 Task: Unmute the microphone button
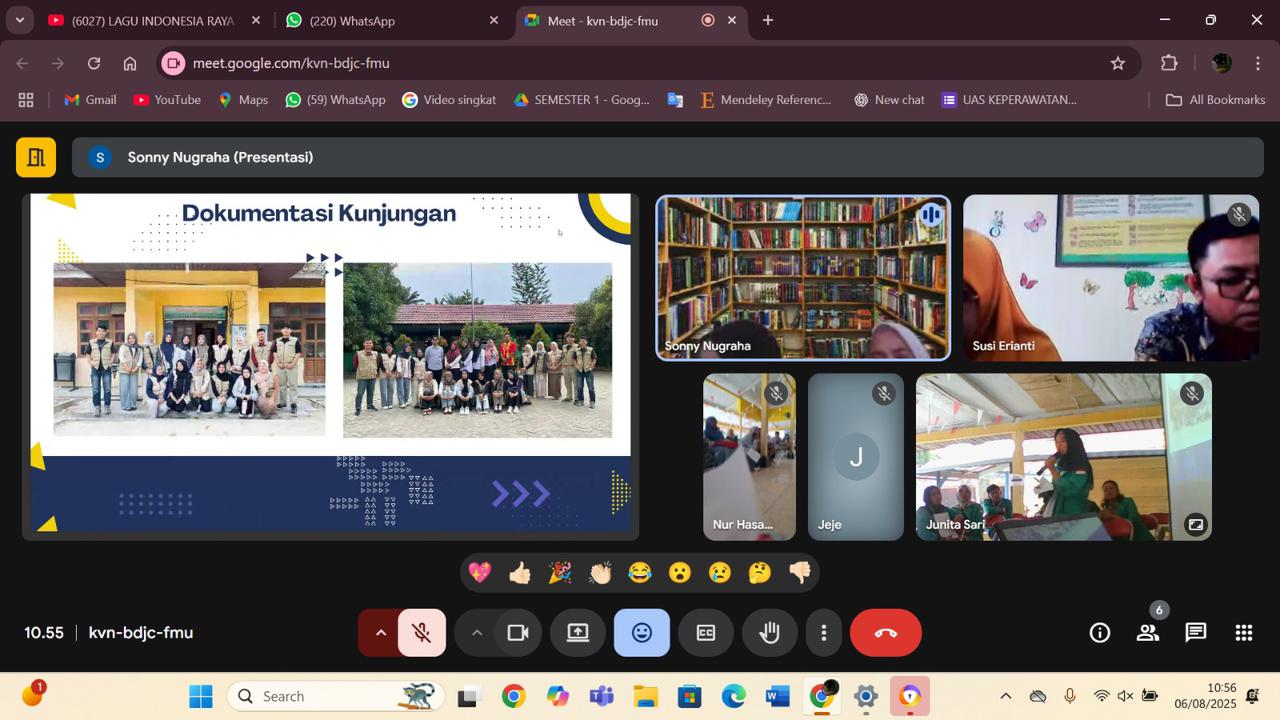pyautogui.click(x=422, y=633)
